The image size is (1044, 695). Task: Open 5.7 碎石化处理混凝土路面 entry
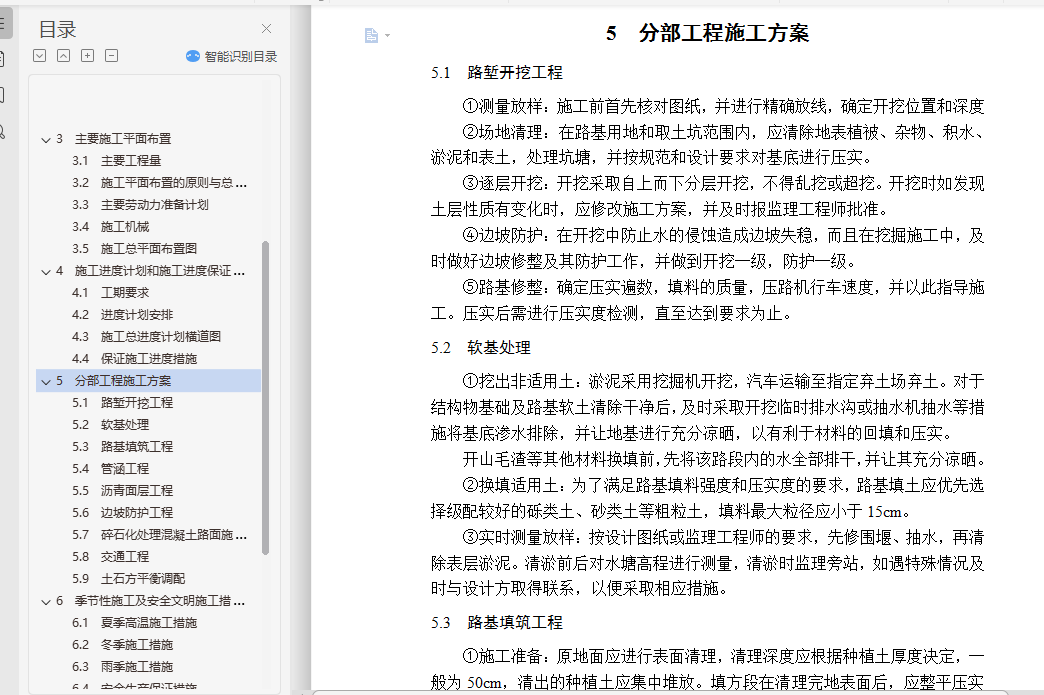[159, 534]
